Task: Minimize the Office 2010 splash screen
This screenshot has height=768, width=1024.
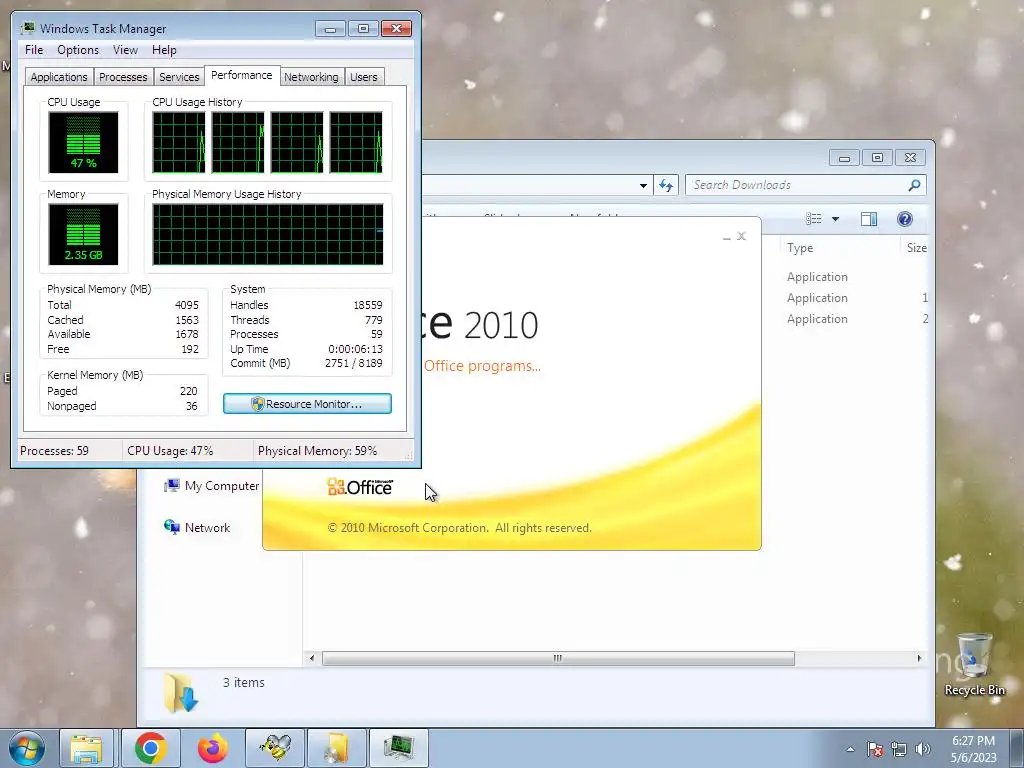Action: 726,236
